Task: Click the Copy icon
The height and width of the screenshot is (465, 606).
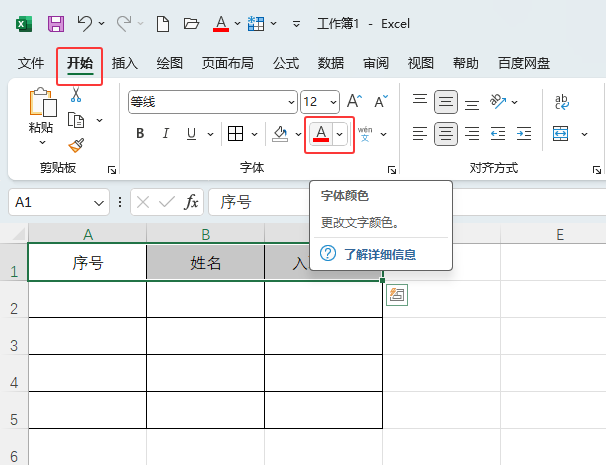Action: tap(76, 120)
